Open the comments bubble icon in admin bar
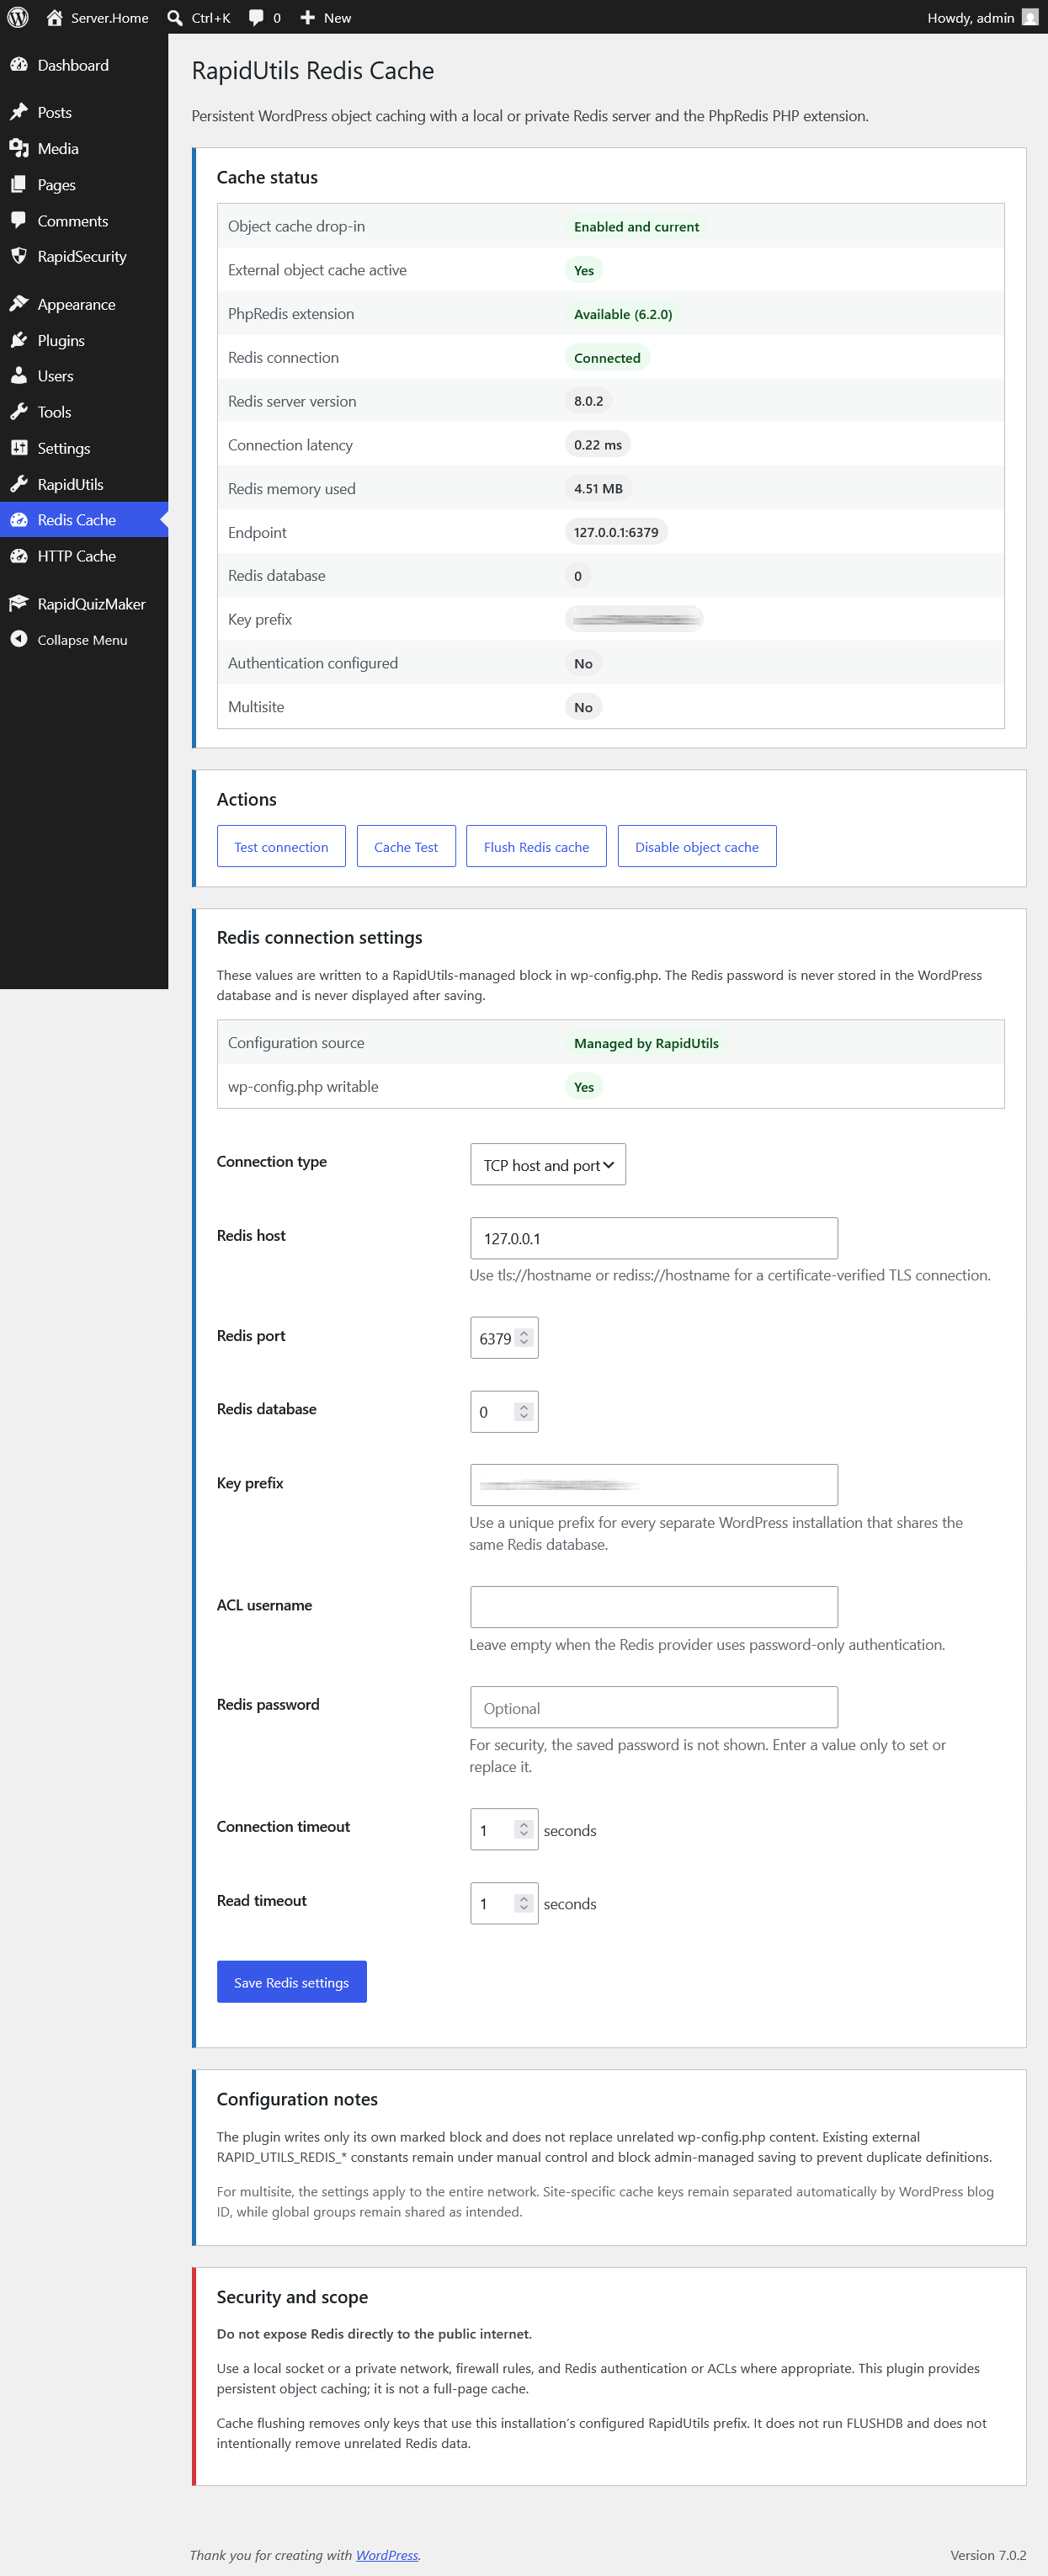This screenshot has width=1048, height=2576. pos(257,17)
